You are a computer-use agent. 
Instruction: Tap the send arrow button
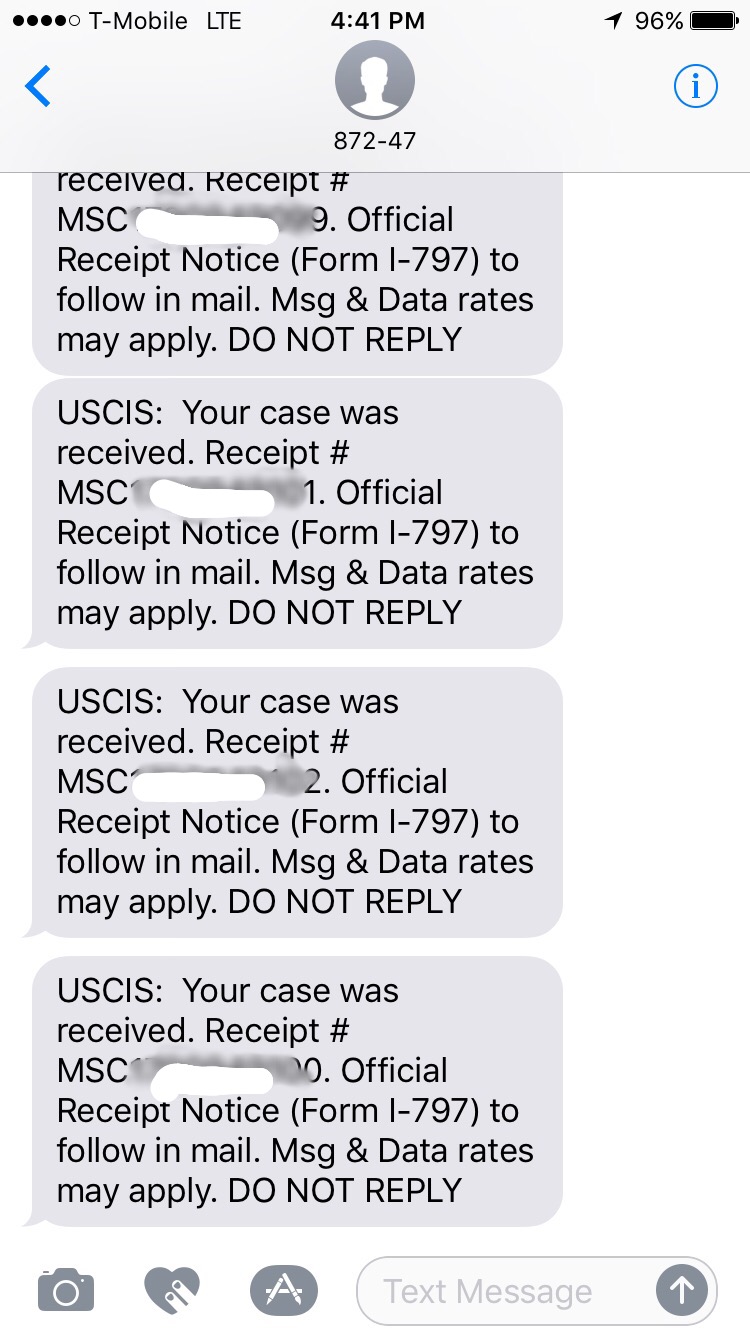point(681,1291)
